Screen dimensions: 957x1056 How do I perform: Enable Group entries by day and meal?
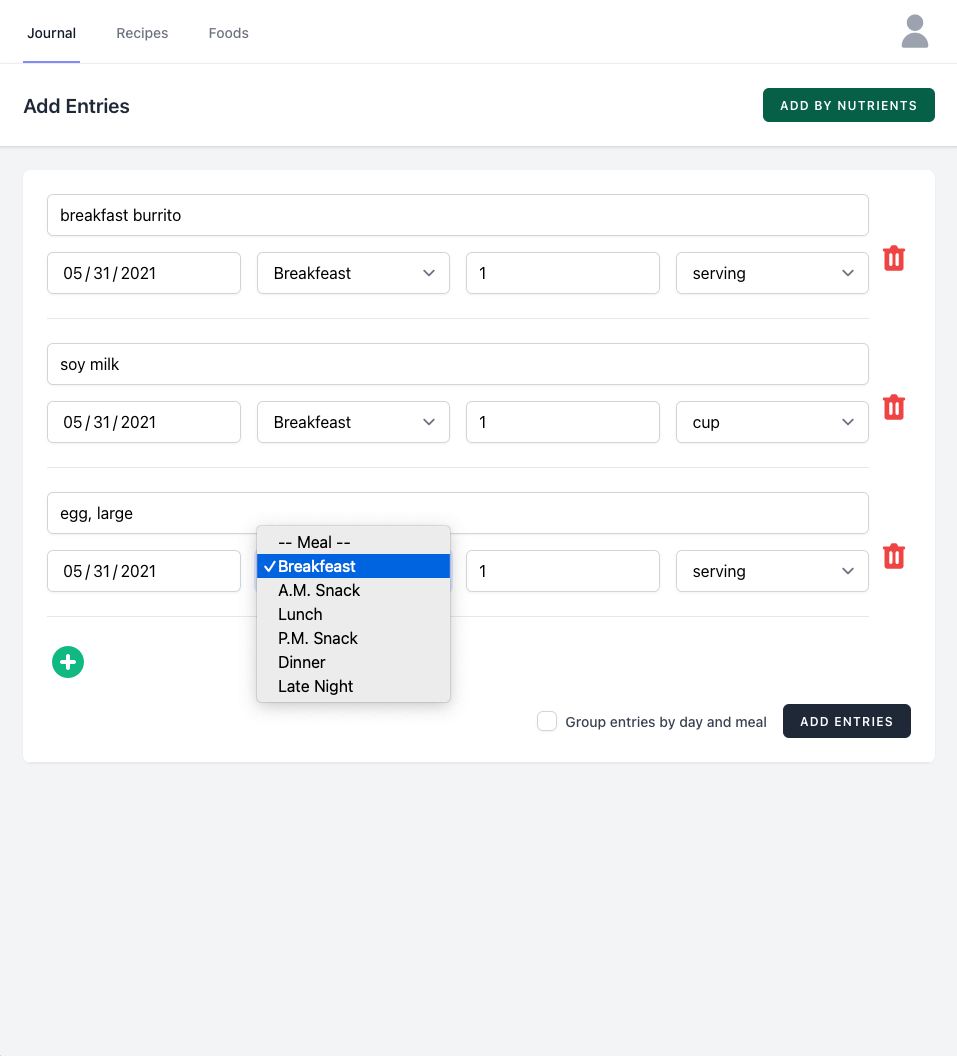[547, 722]
